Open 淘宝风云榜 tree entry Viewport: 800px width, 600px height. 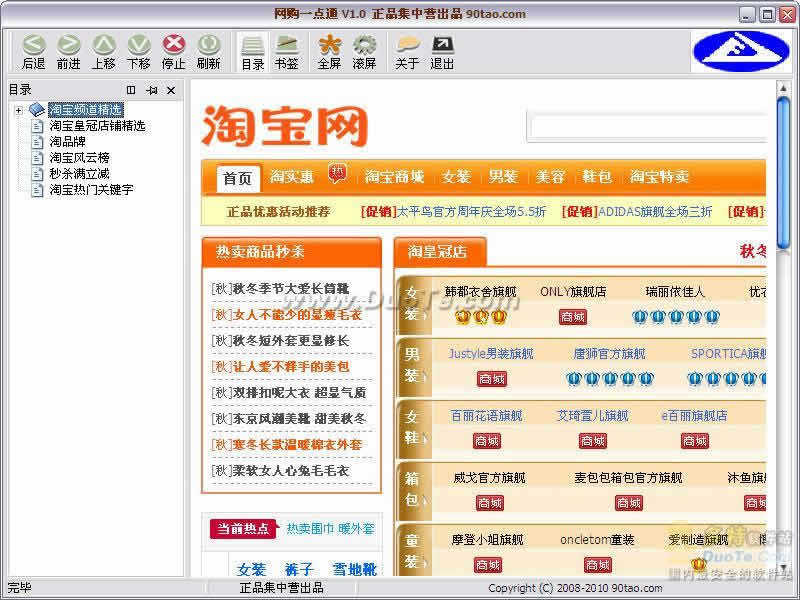(80, 158)
